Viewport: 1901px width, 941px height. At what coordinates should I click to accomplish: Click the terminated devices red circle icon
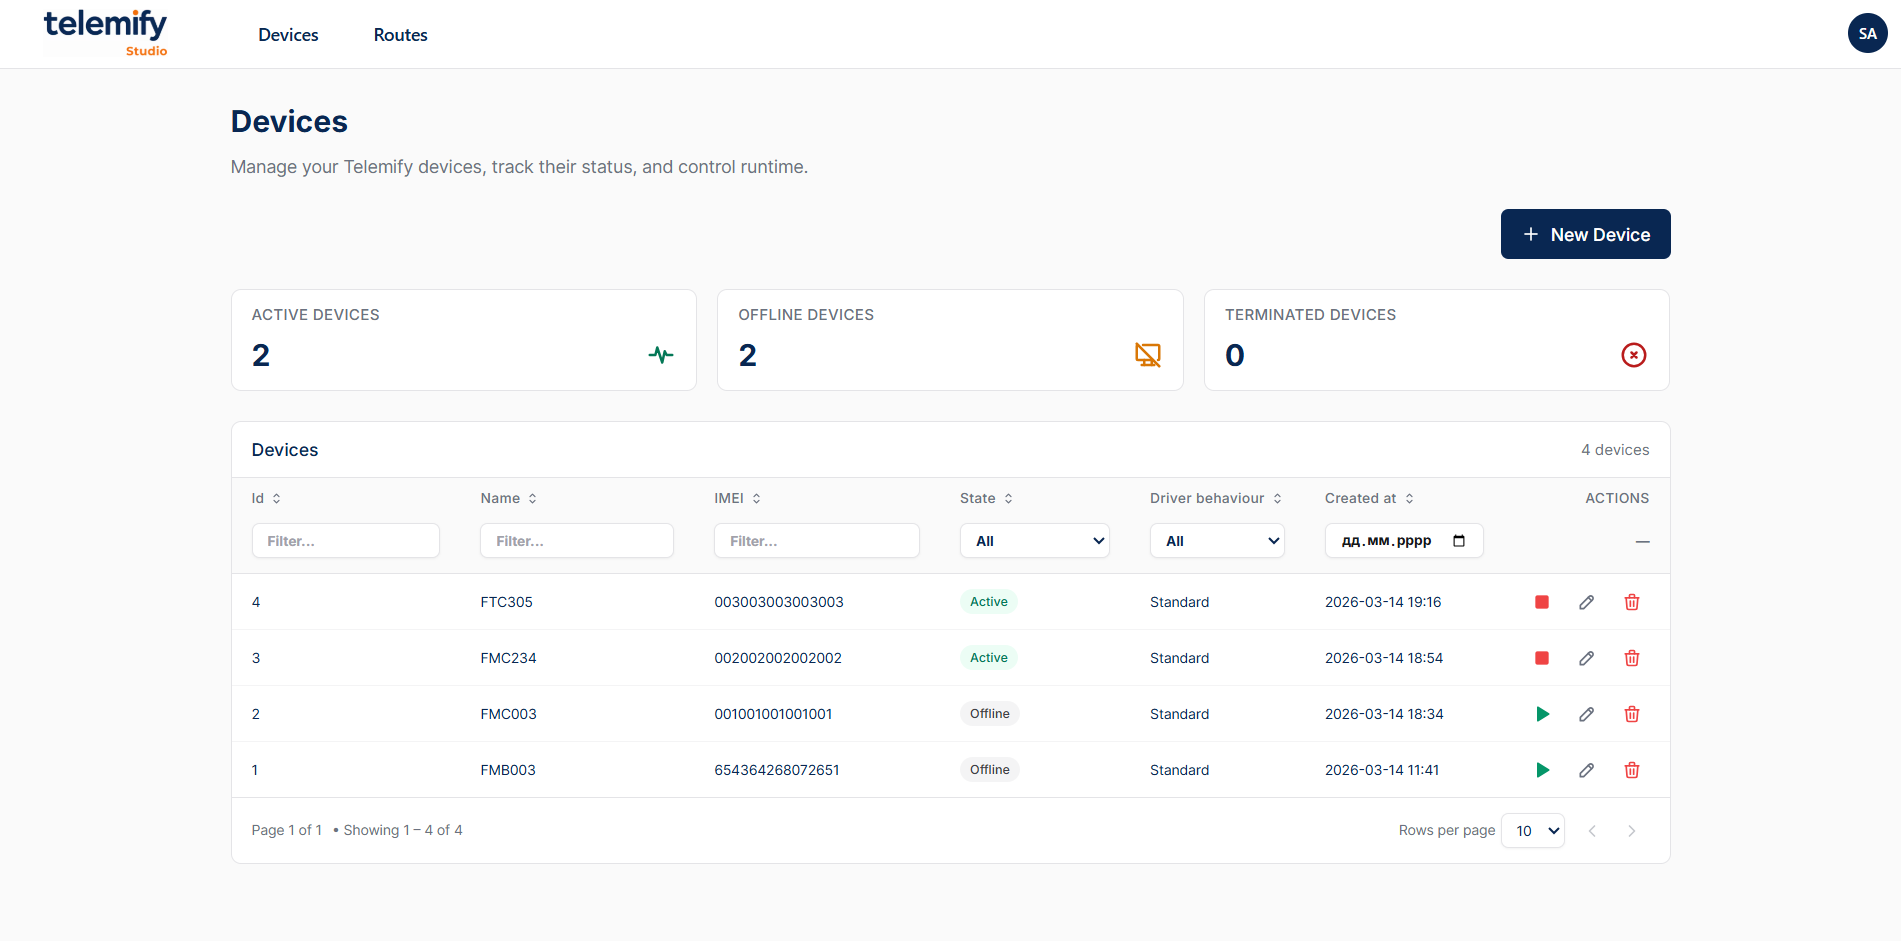[x=1633, y=354]
